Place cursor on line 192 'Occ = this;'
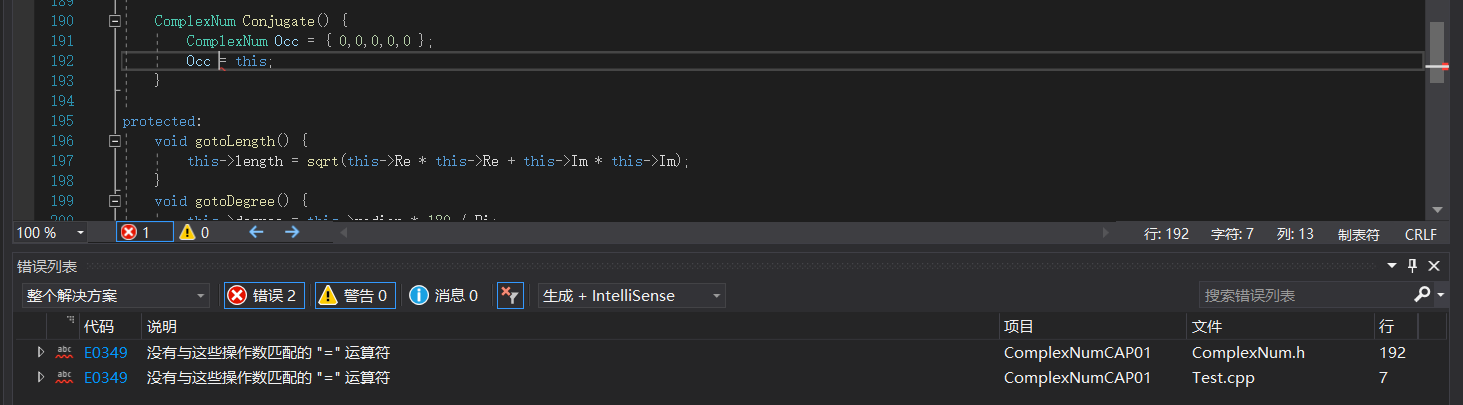The width and height of the screenshot is (1463, 405). click(229, 61)
